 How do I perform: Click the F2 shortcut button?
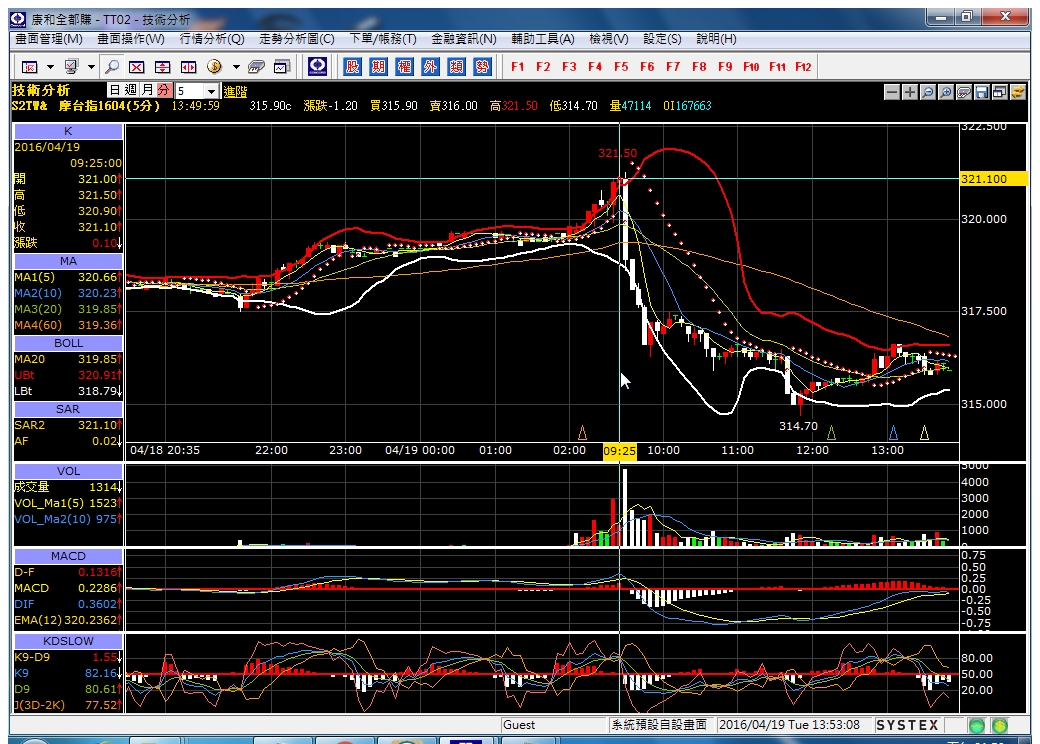tap(543, 66)
